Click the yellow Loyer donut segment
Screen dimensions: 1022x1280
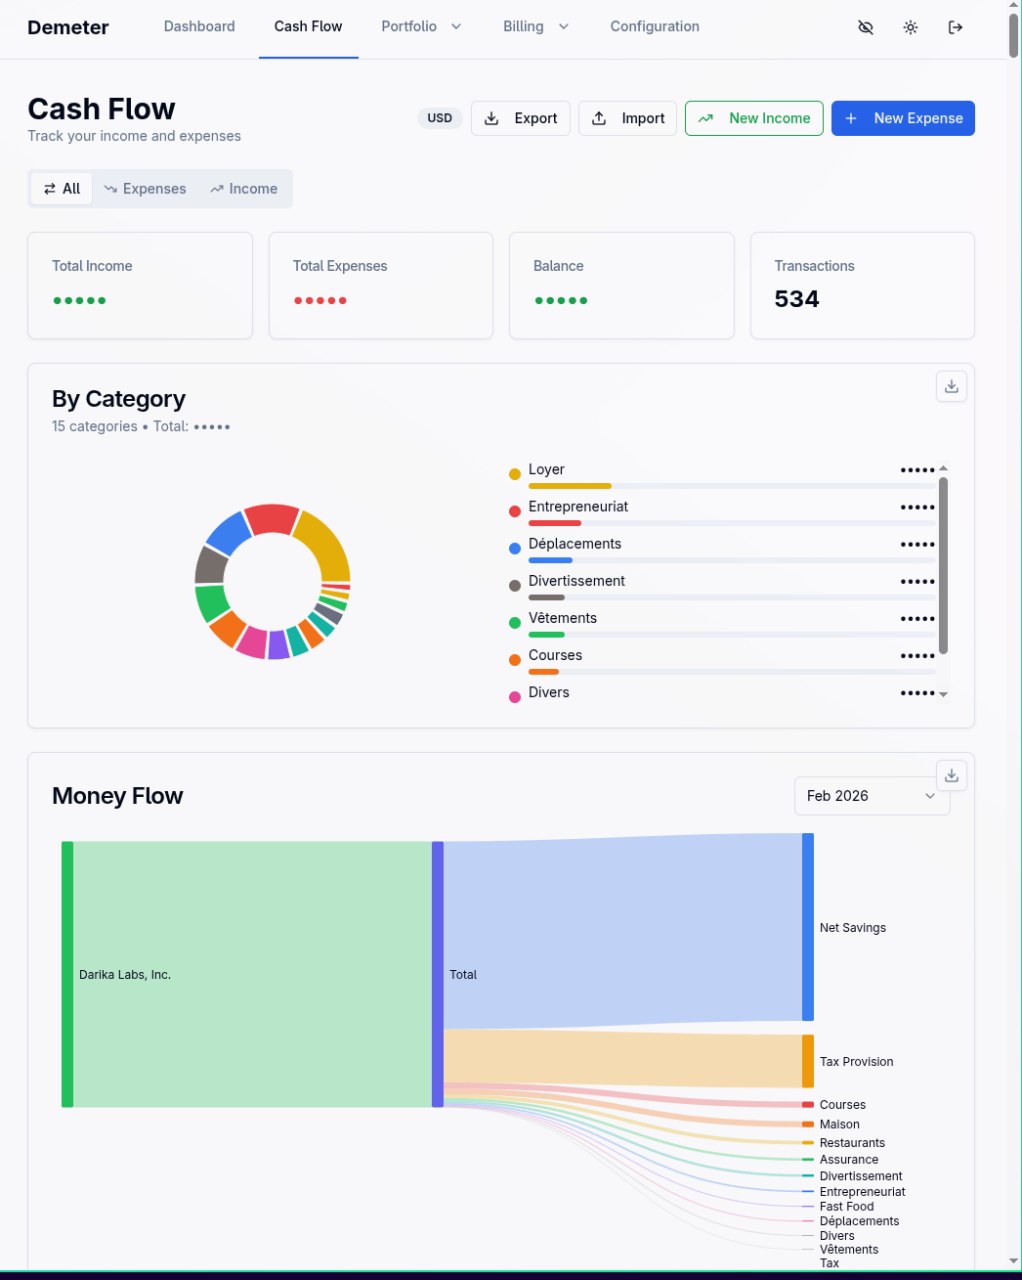[328, 542]
